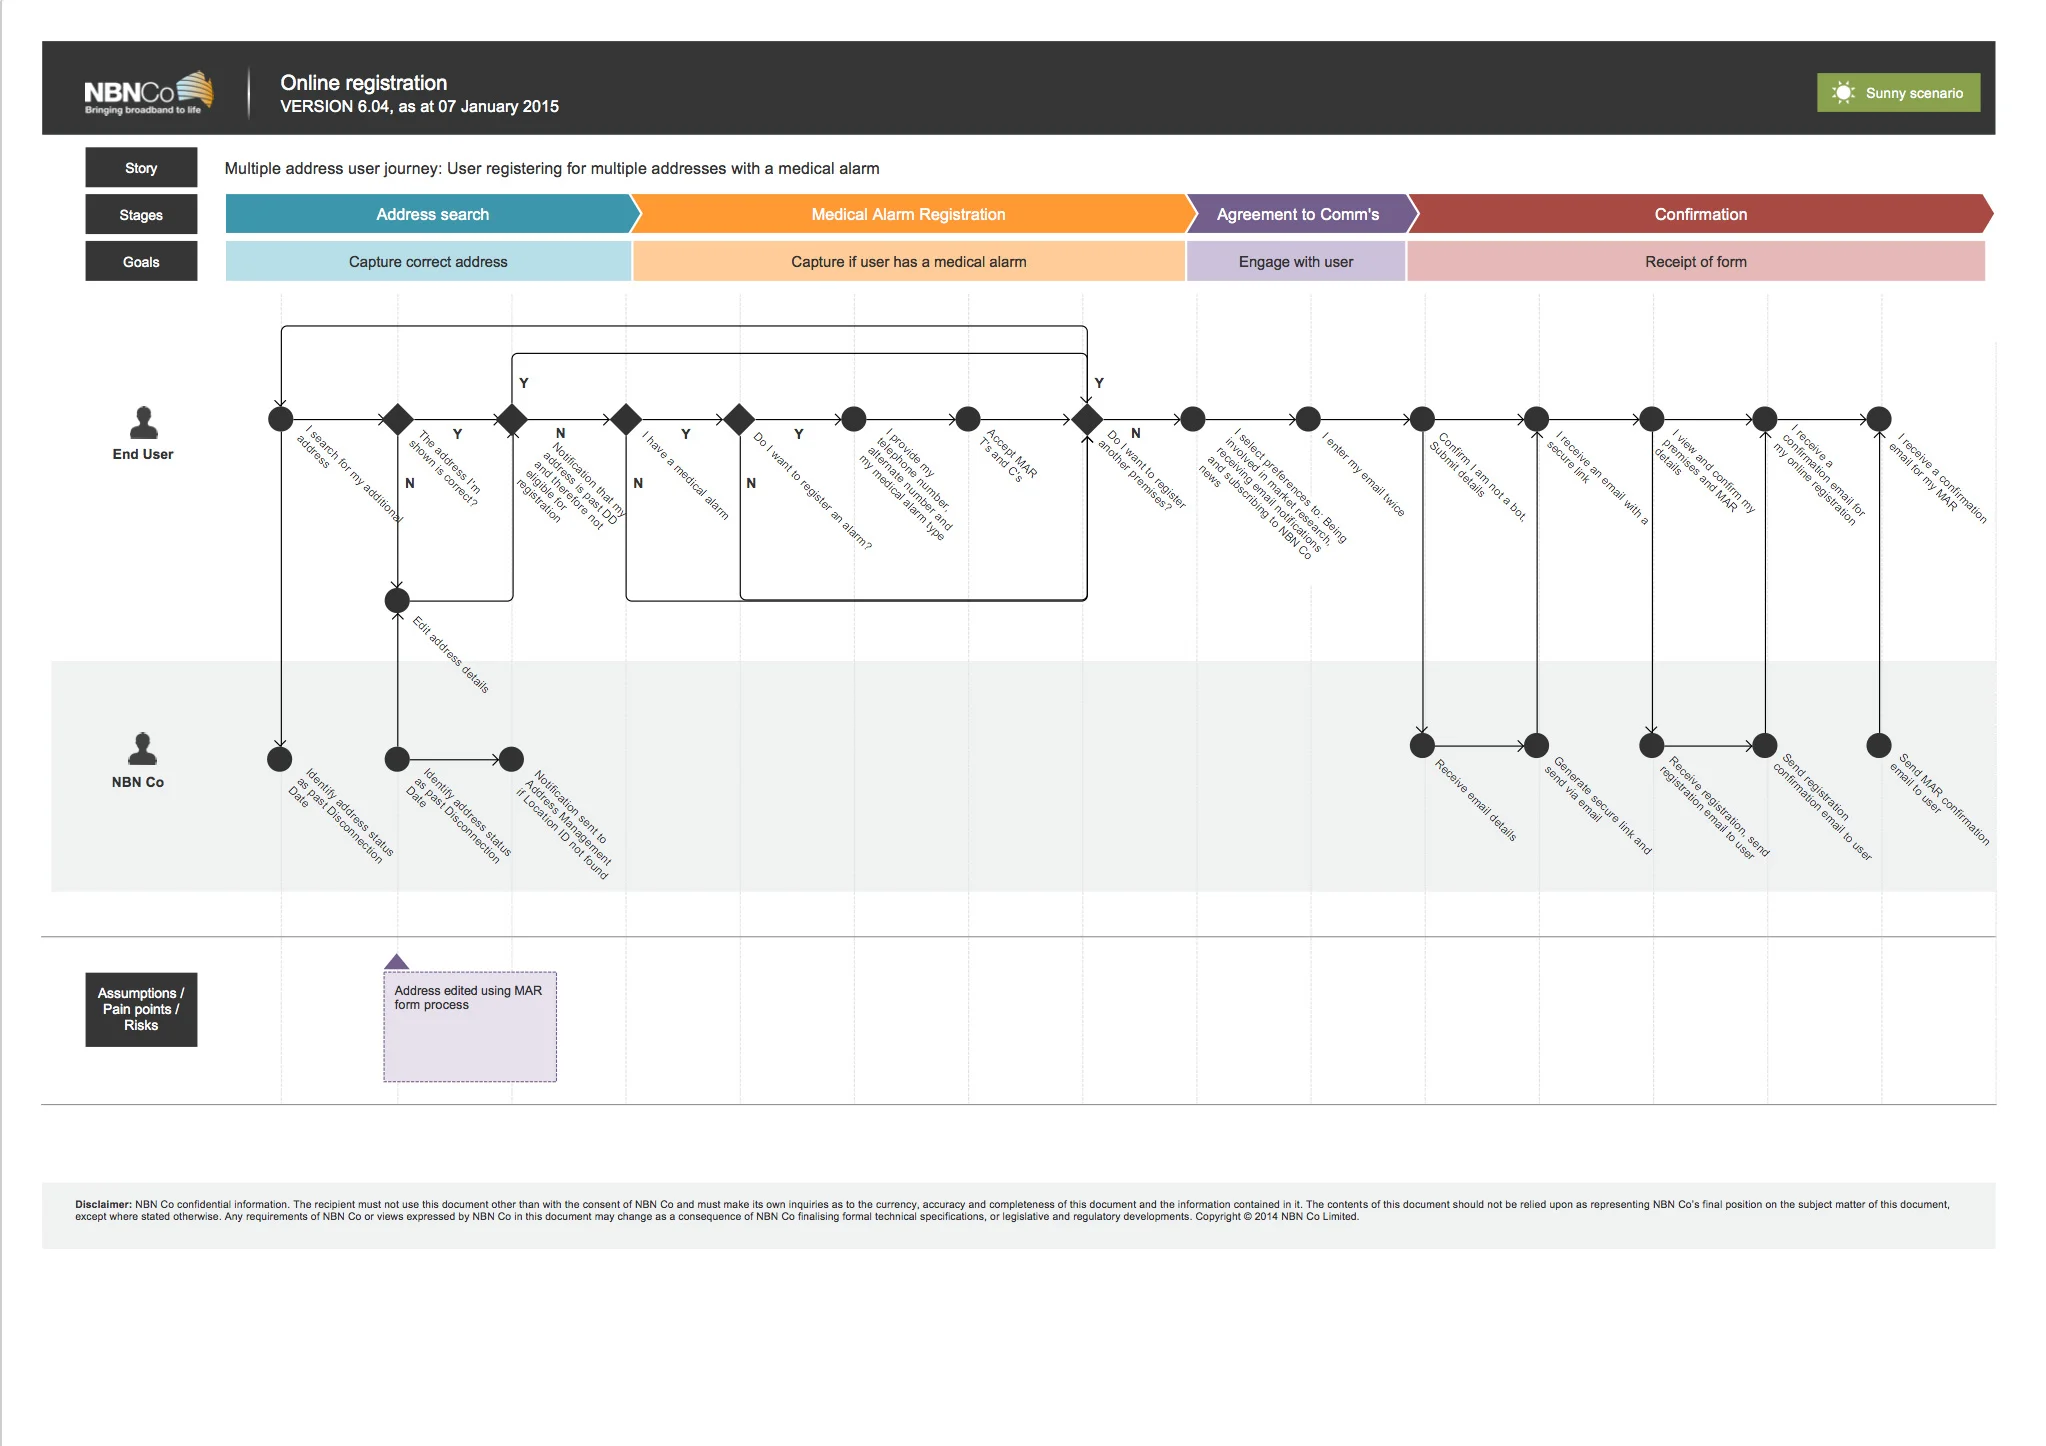Click the 'Send MAR confirmation email to user' node
Image resolution: width=2046 pixels, height=1446 pixels.
(1877, 745)
